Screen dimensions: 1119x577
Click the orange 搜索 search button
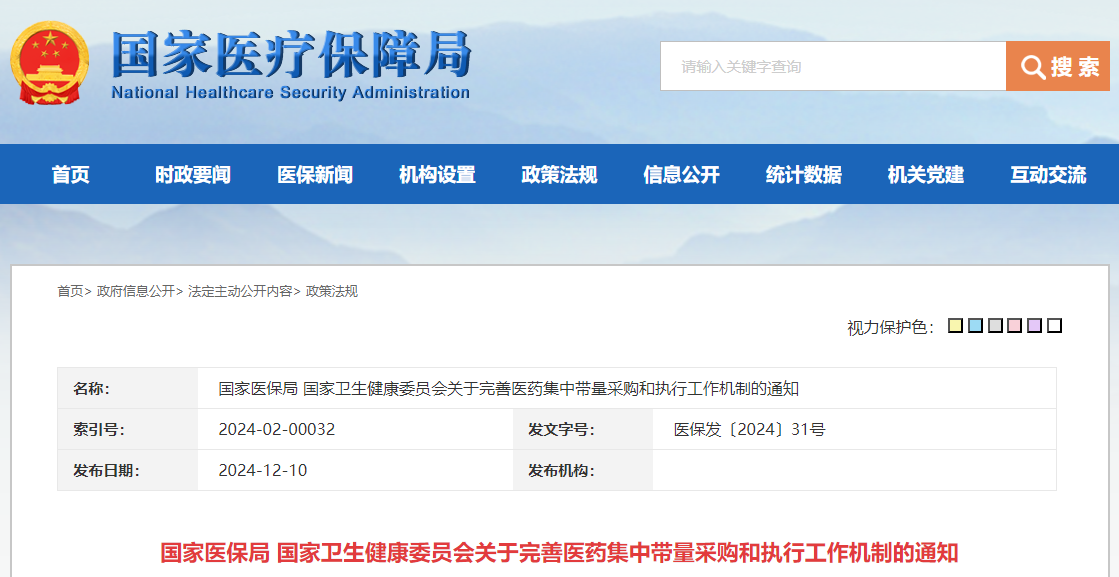1058,66
